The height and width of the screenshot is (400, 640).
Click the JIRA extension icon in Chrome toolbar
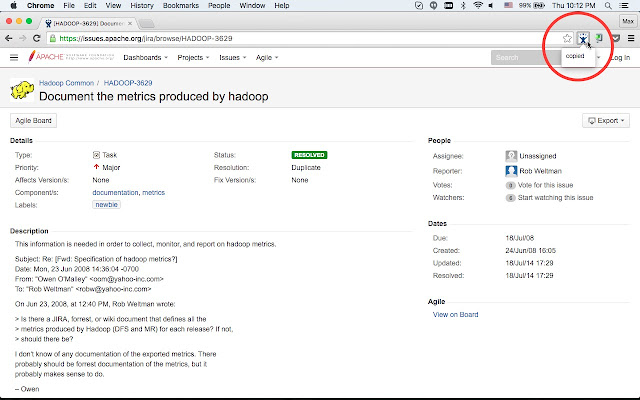[x=583, y=38]
